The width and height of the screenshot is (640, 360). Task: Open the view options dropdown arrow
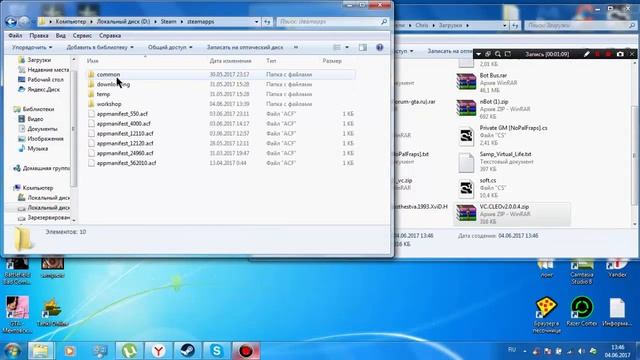pos(347,47)
